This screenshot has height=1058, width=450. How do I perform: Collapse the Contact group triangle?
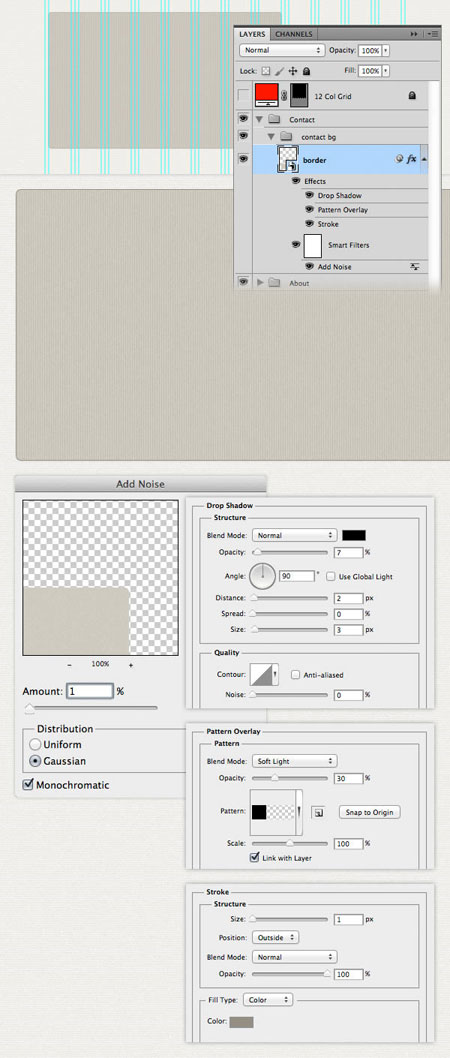[x=259, y=119]
